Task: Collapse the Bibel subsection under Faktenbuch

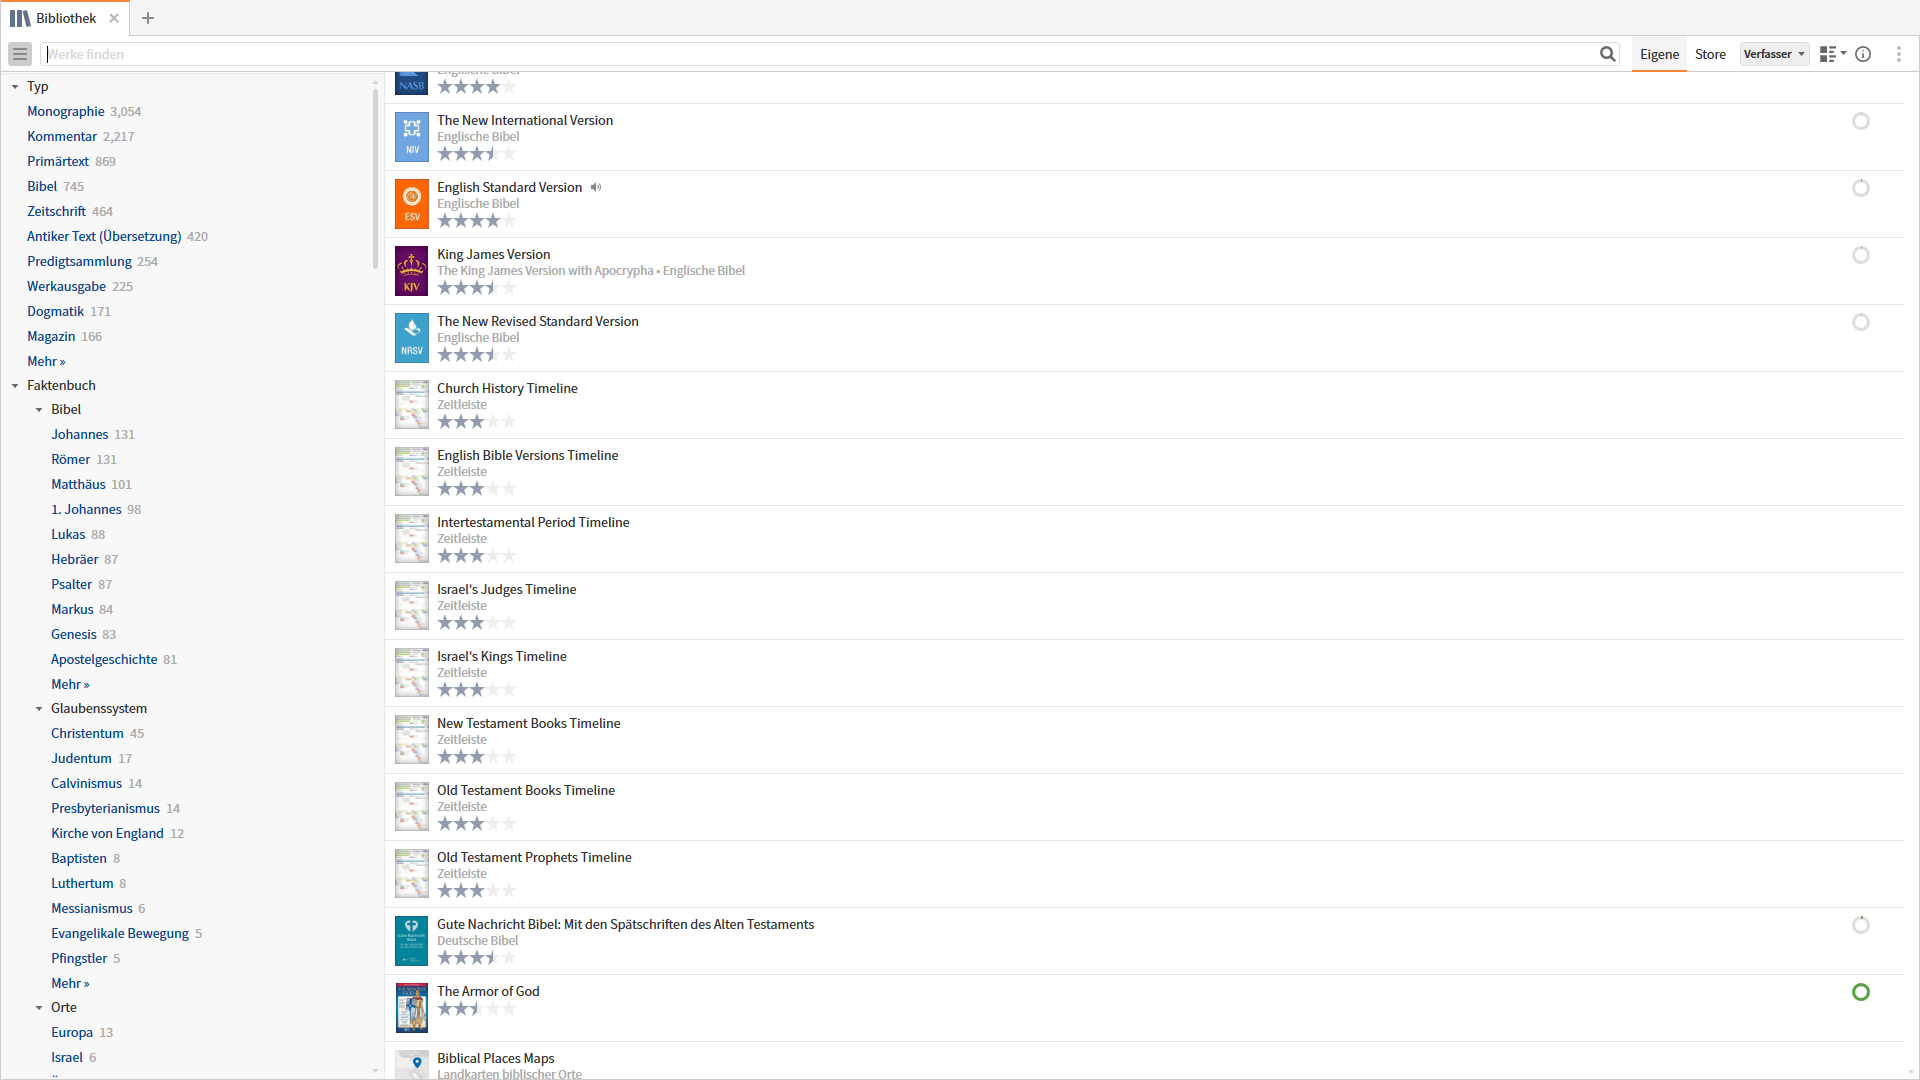Action: pyautogui.click(x=39, y=410)
